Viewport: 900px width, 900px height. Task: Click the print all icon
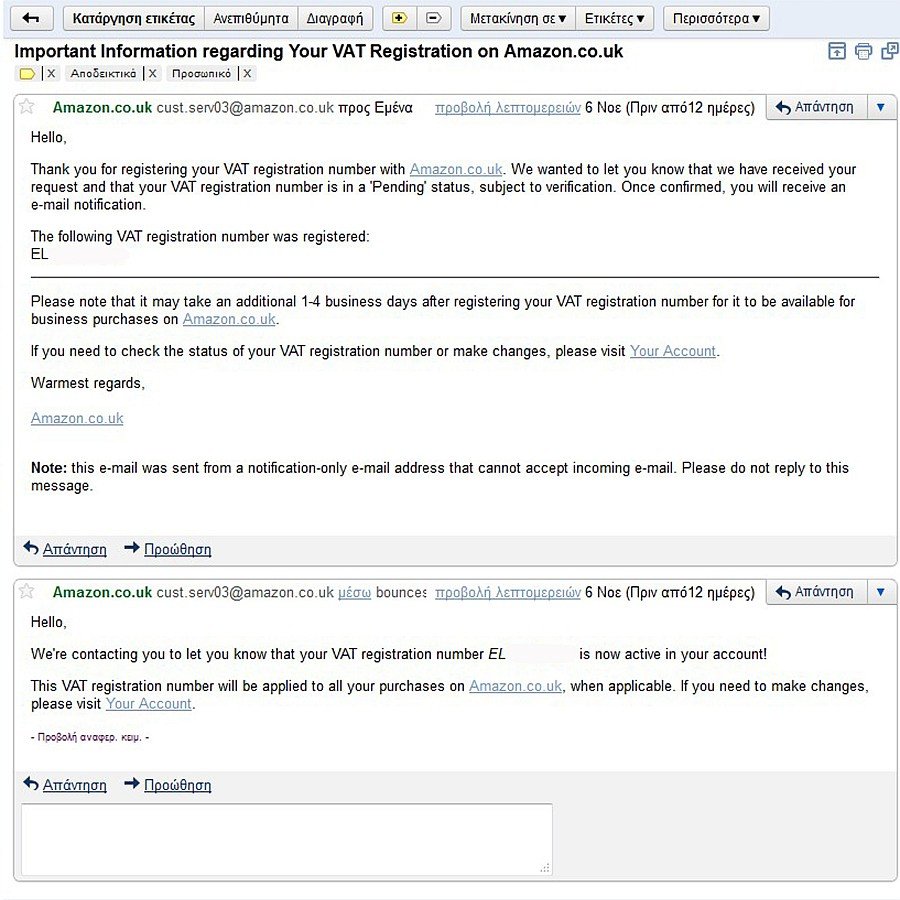click(863, 51)
